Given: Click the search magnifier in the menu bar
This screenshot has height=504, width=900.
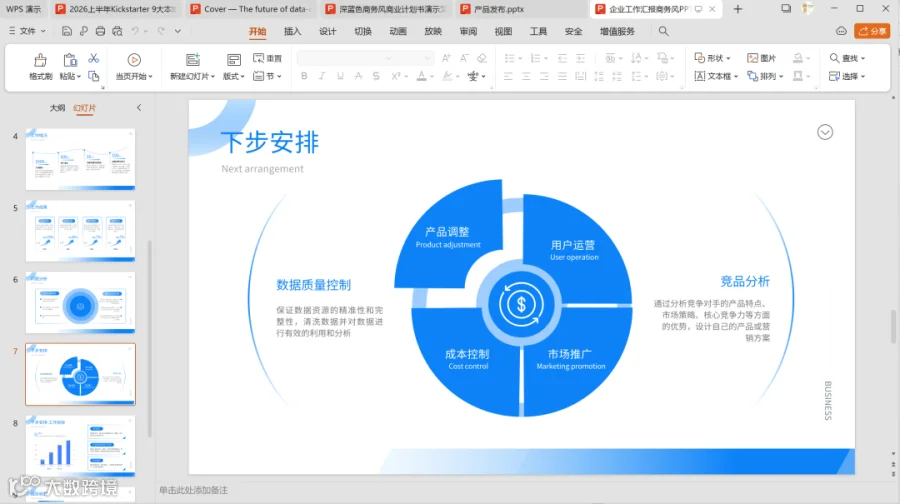Looking at the screenshot, I should pyautogui.click(x=664, y=31).
